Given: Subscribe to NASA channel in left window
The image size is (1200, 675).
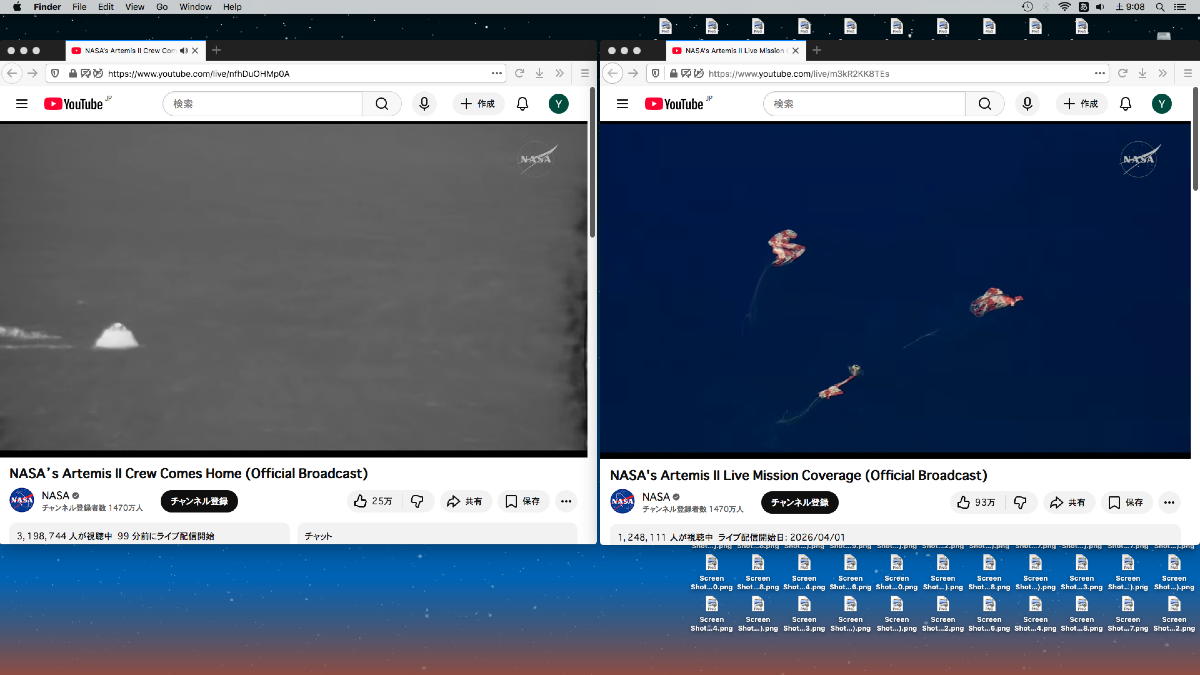Looking at the screenshot, I should tap(199, 501).
